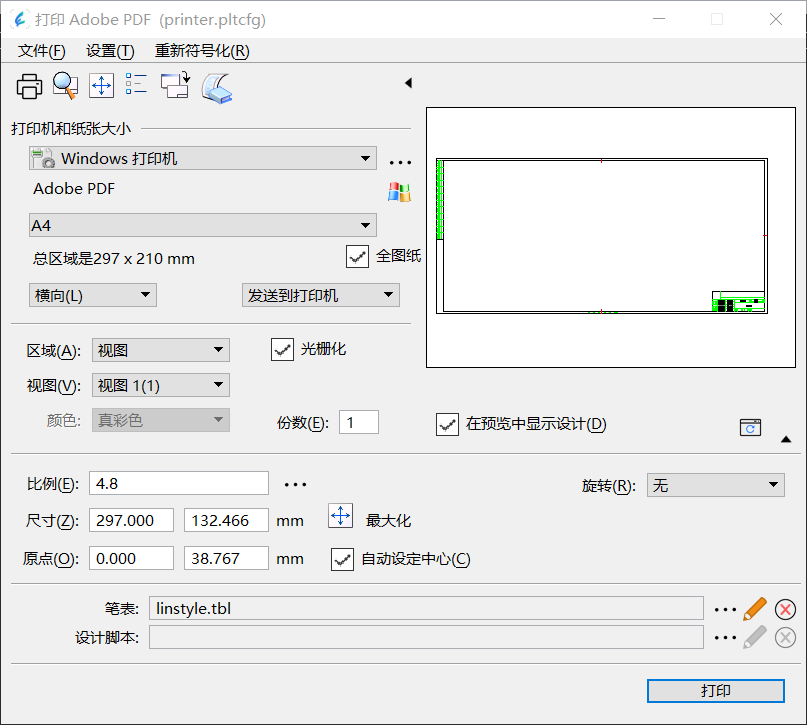This screenshot has height=725, width=807.
Task: Open the 视图 1(1) view dropdown
Action: coord(161,385)
